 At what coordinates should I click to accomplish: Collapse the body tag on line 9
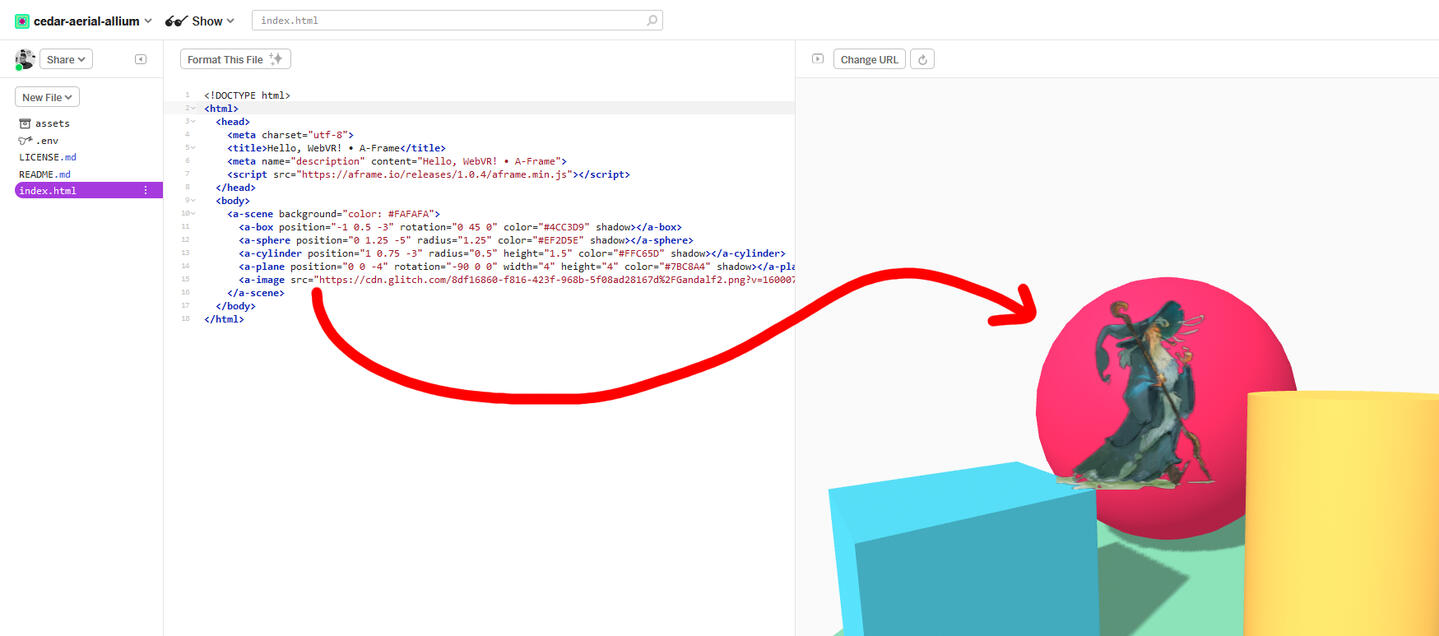click(x=193, y=200)
